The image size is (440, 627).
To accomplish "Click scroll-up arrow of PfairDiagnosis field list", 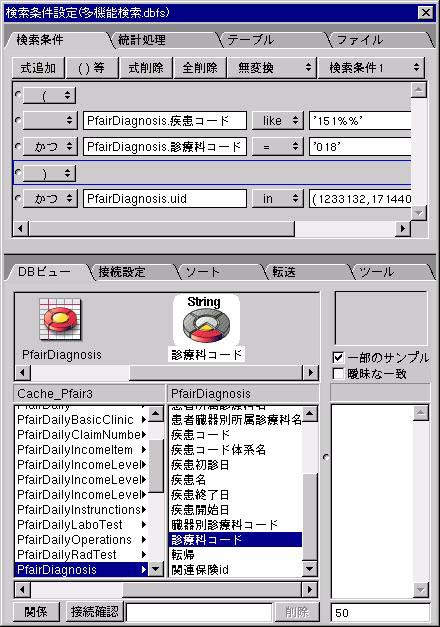I will tap(310, 414).
